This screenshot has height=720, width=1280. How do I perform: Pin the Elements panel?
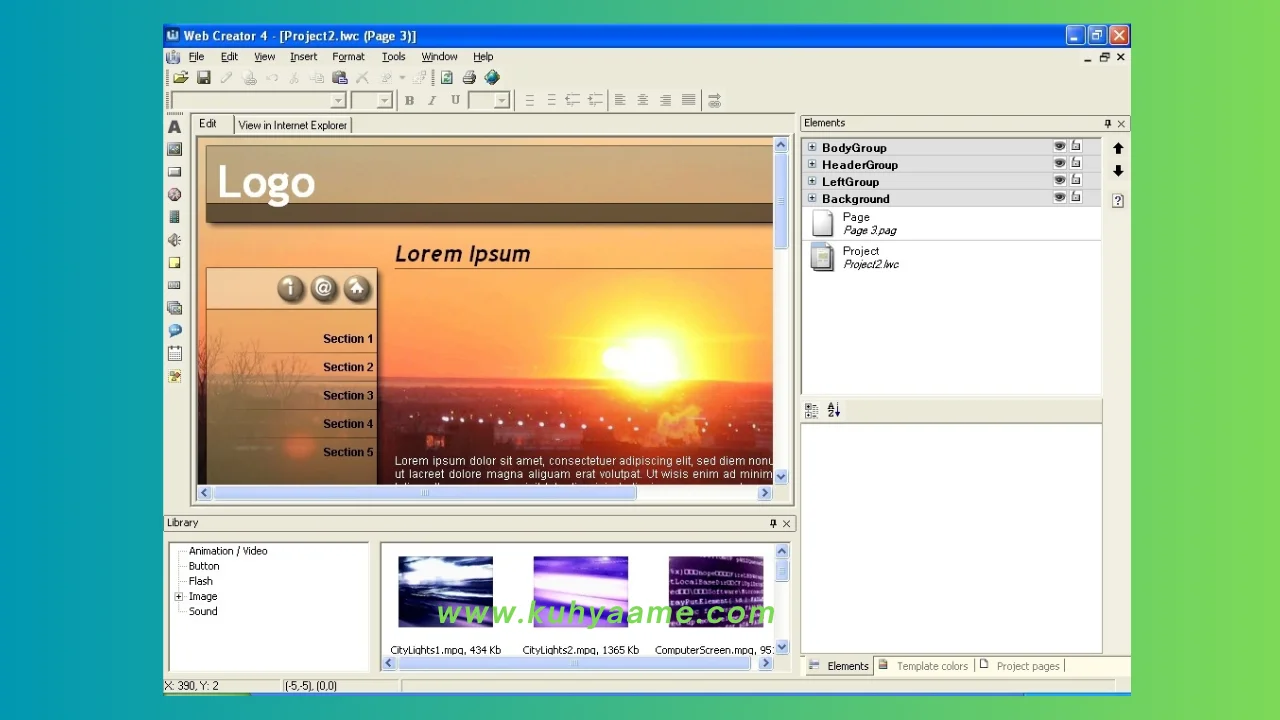point(1107,124)
